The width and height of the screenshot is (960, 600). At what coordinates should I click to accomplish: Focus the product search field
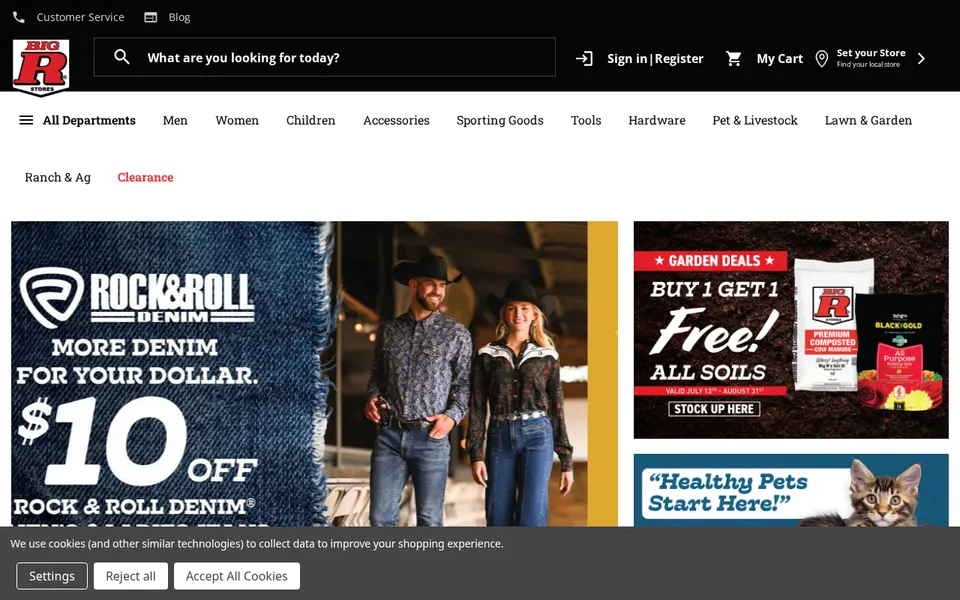point(324,57)
